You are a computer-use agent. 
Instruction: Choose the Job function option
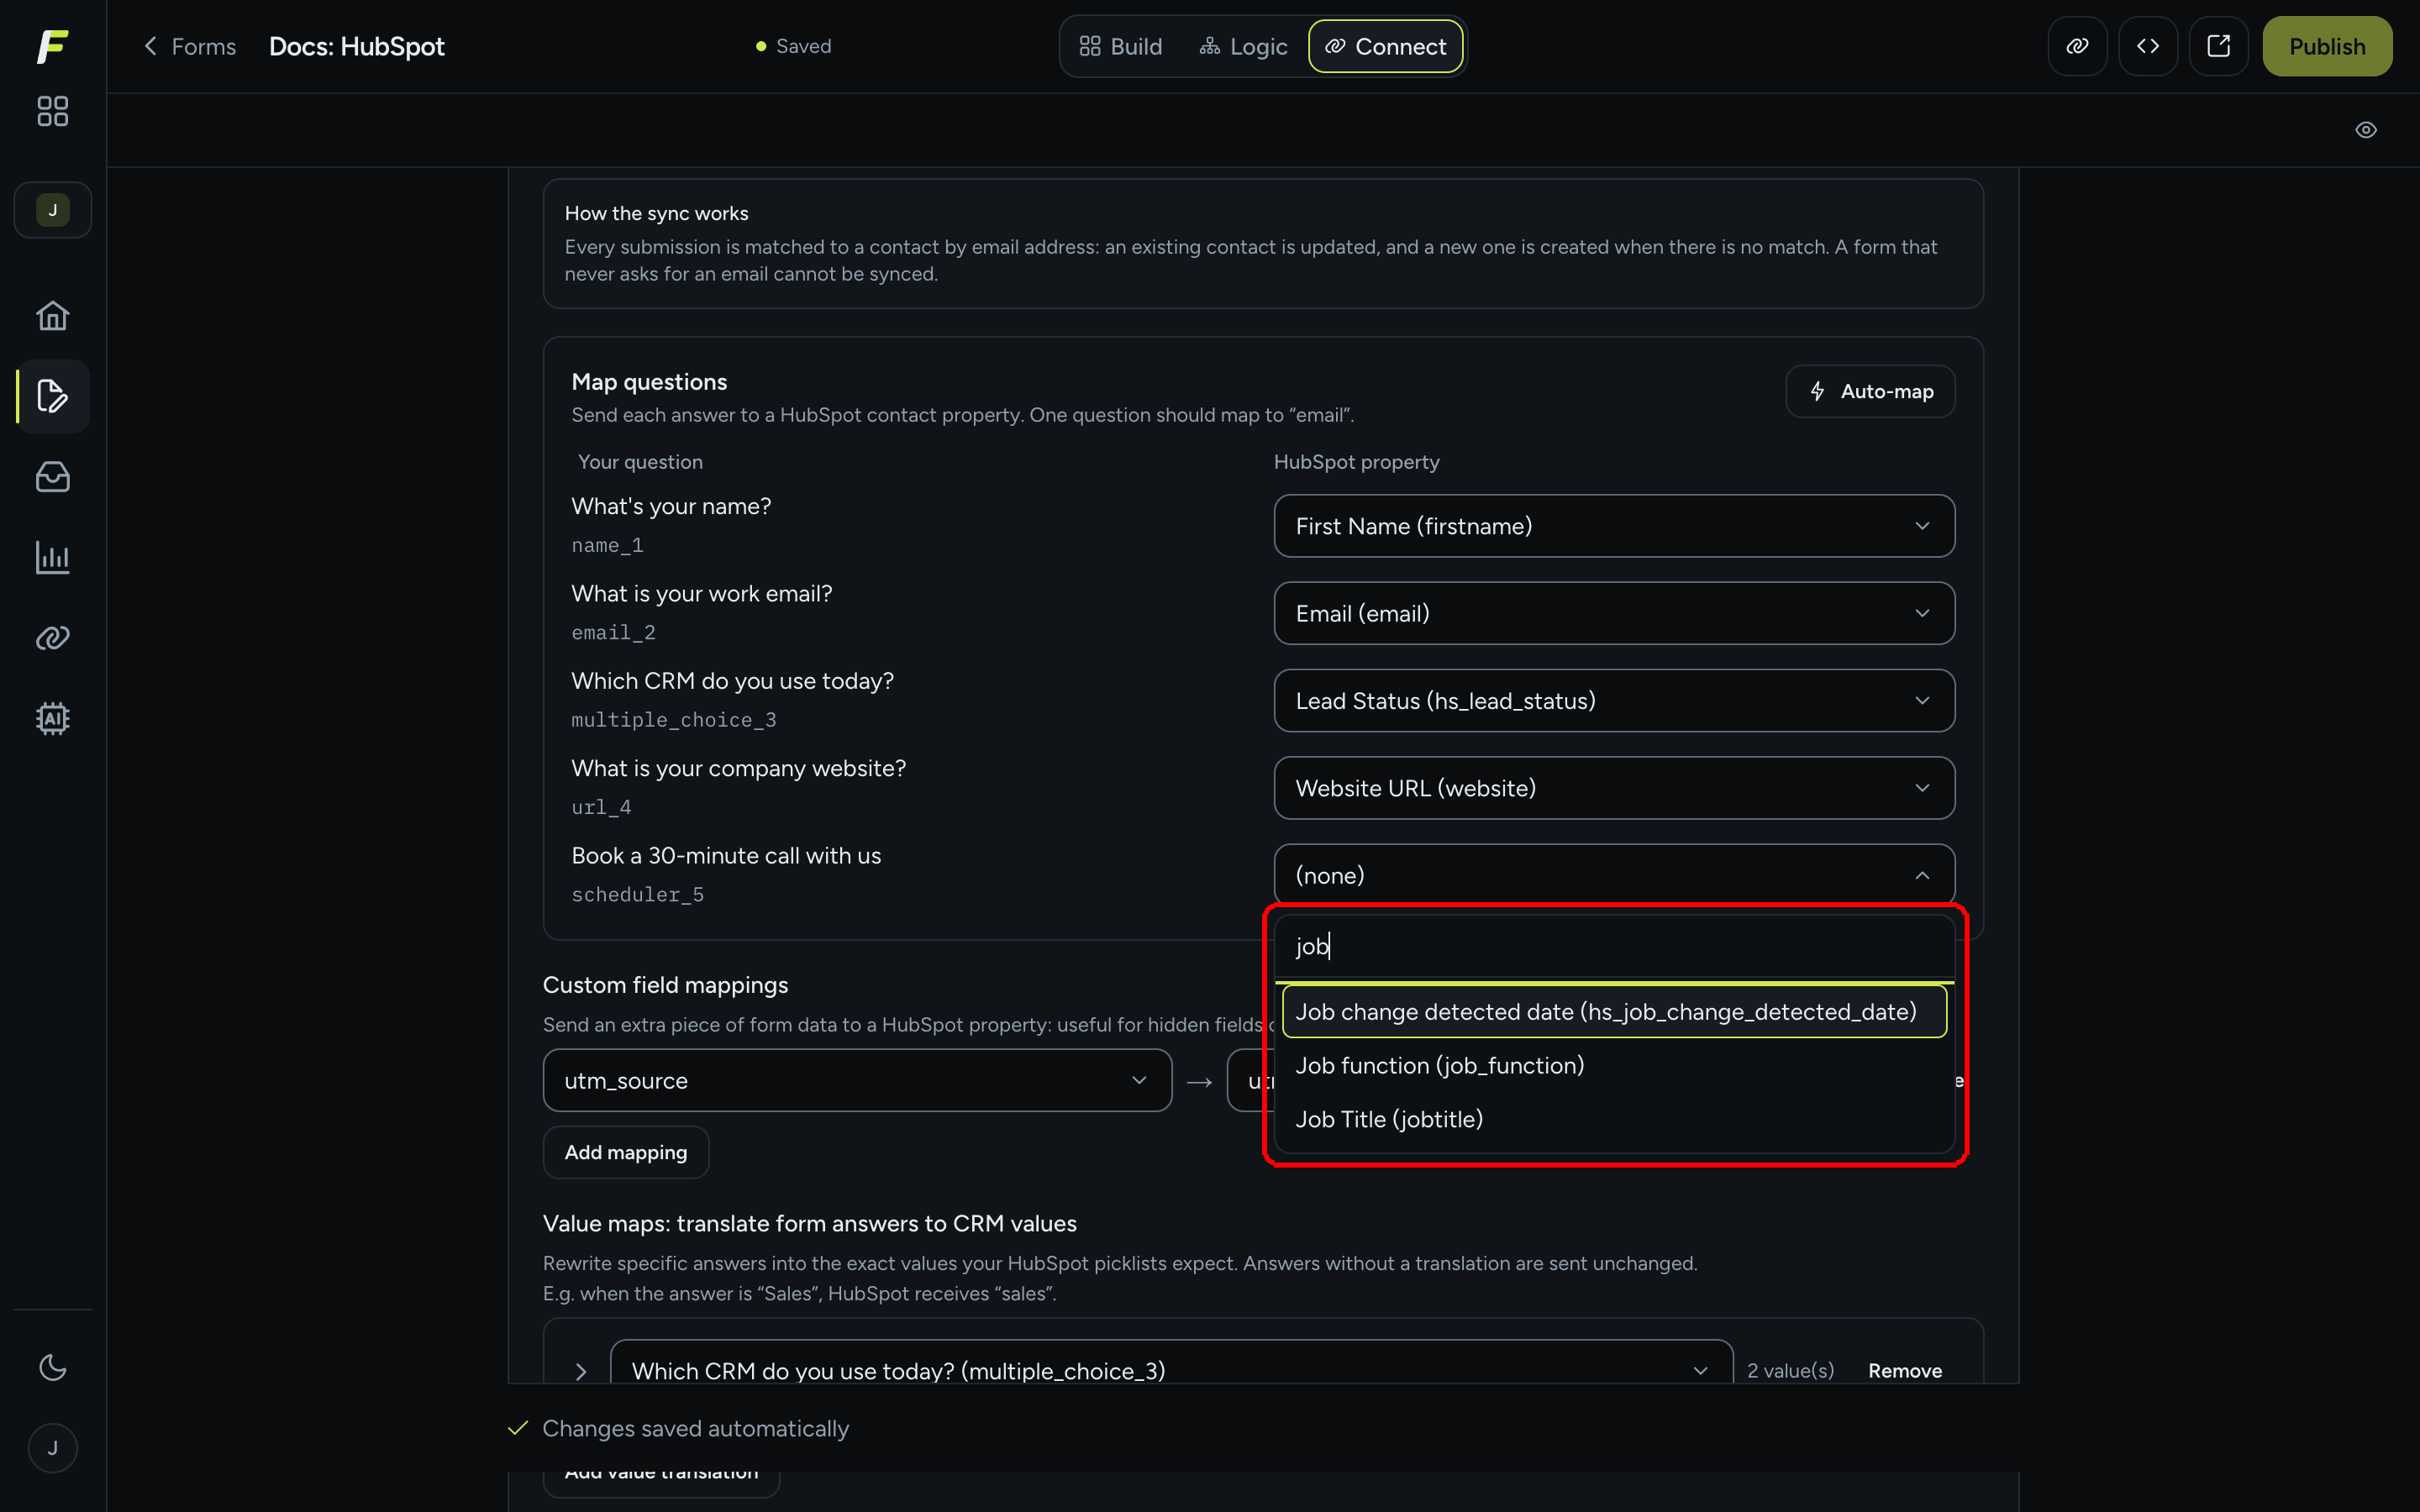point(1613,1066)
